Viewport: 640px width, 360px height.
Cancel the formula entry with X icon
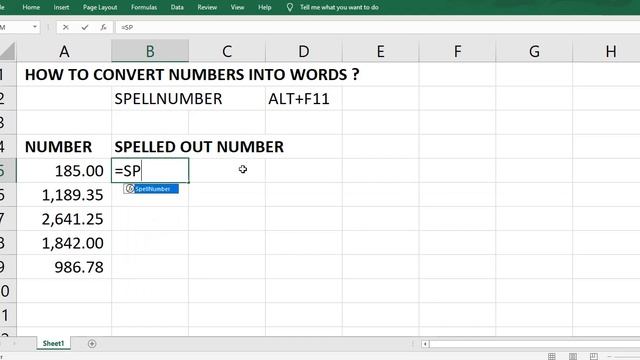coord(66,27)
